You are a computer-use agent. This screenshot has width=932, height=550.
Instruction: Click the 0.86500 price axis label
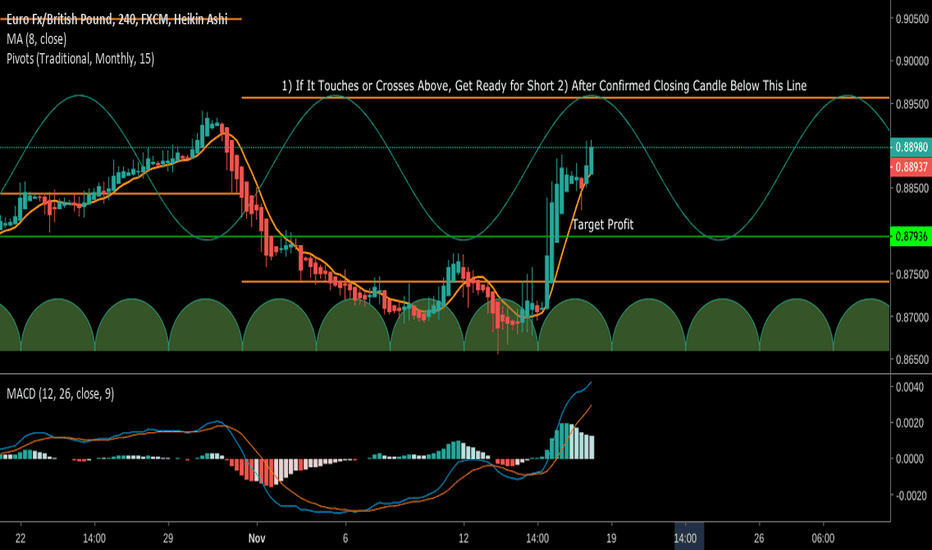click(x=912, y=360)
